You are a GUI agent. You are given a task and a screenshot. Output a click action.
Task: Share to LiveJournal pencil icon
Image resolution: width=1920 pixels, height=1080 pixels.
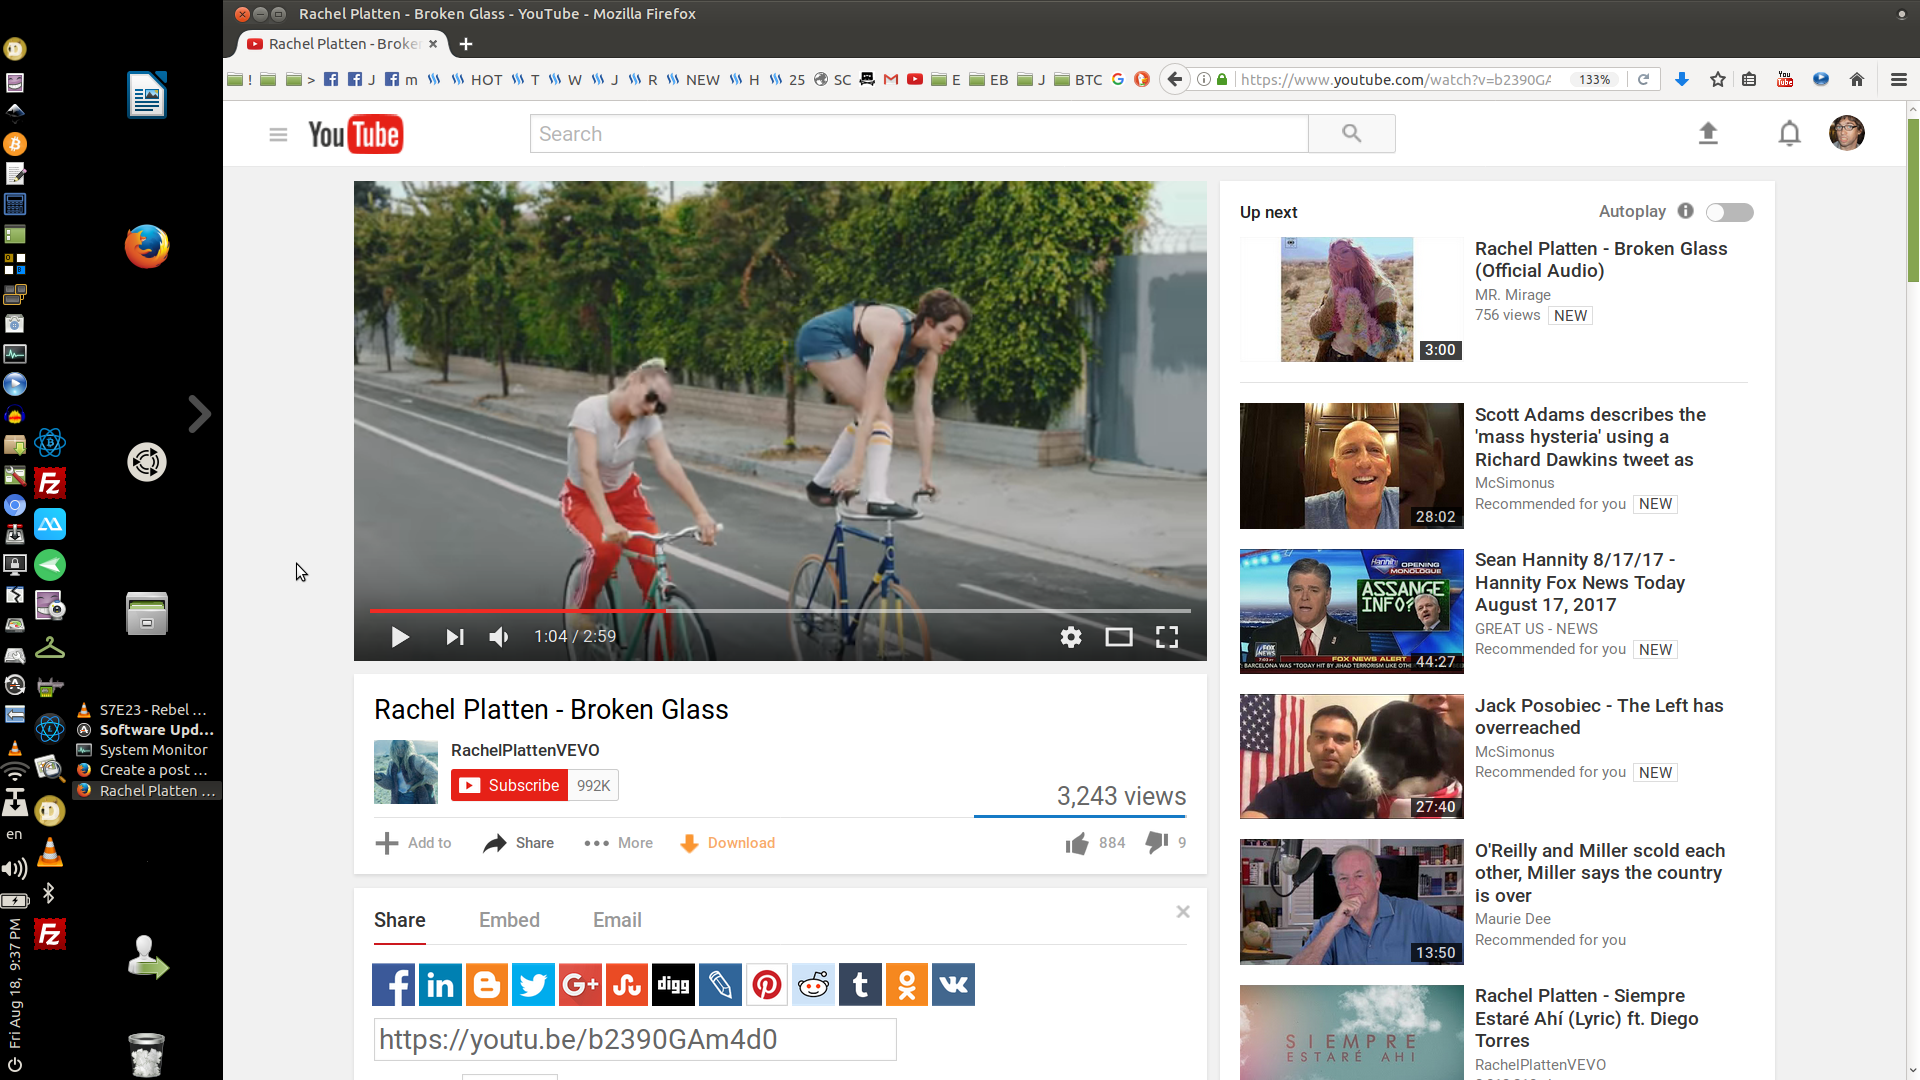coord(720,985)
